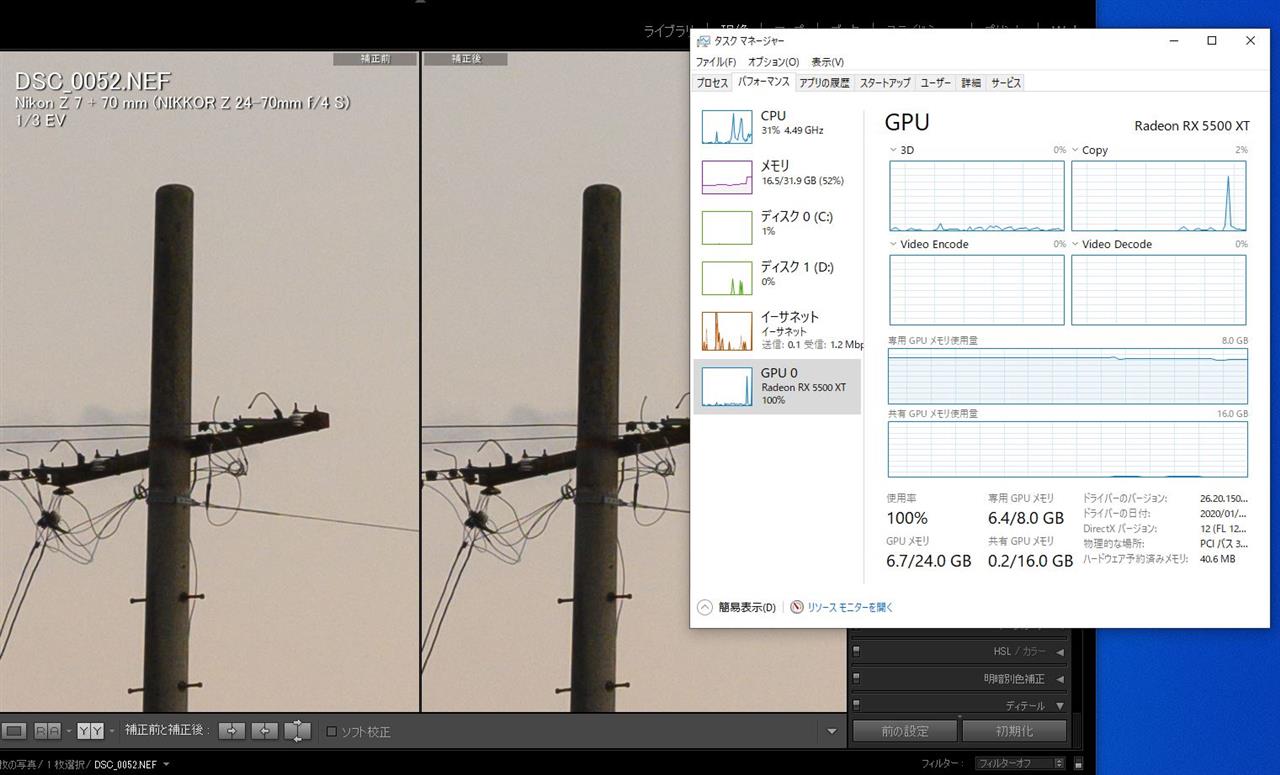The image size is (1280, 775).
Task: Click the Task Manager title bar icon
Action: 703,41
